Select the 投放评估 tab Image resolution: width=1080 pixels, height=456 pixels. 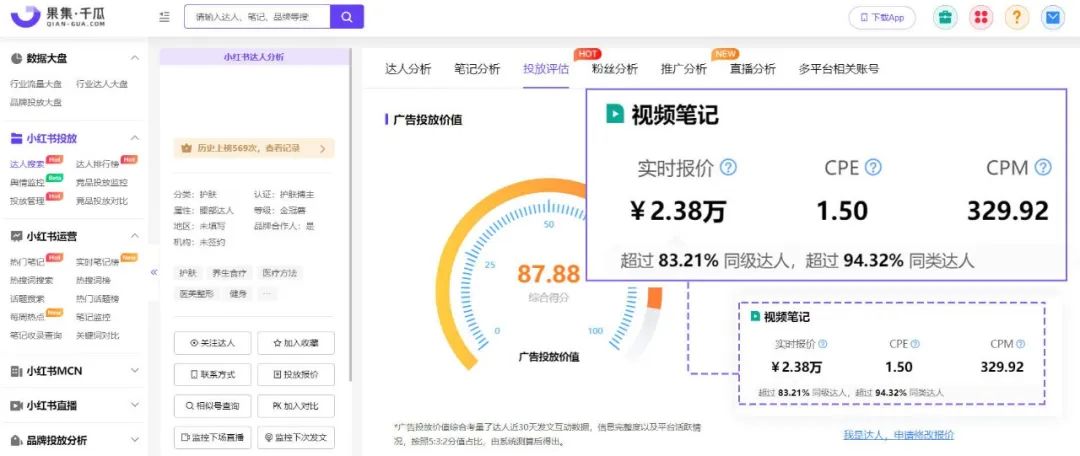pos(546,69)
